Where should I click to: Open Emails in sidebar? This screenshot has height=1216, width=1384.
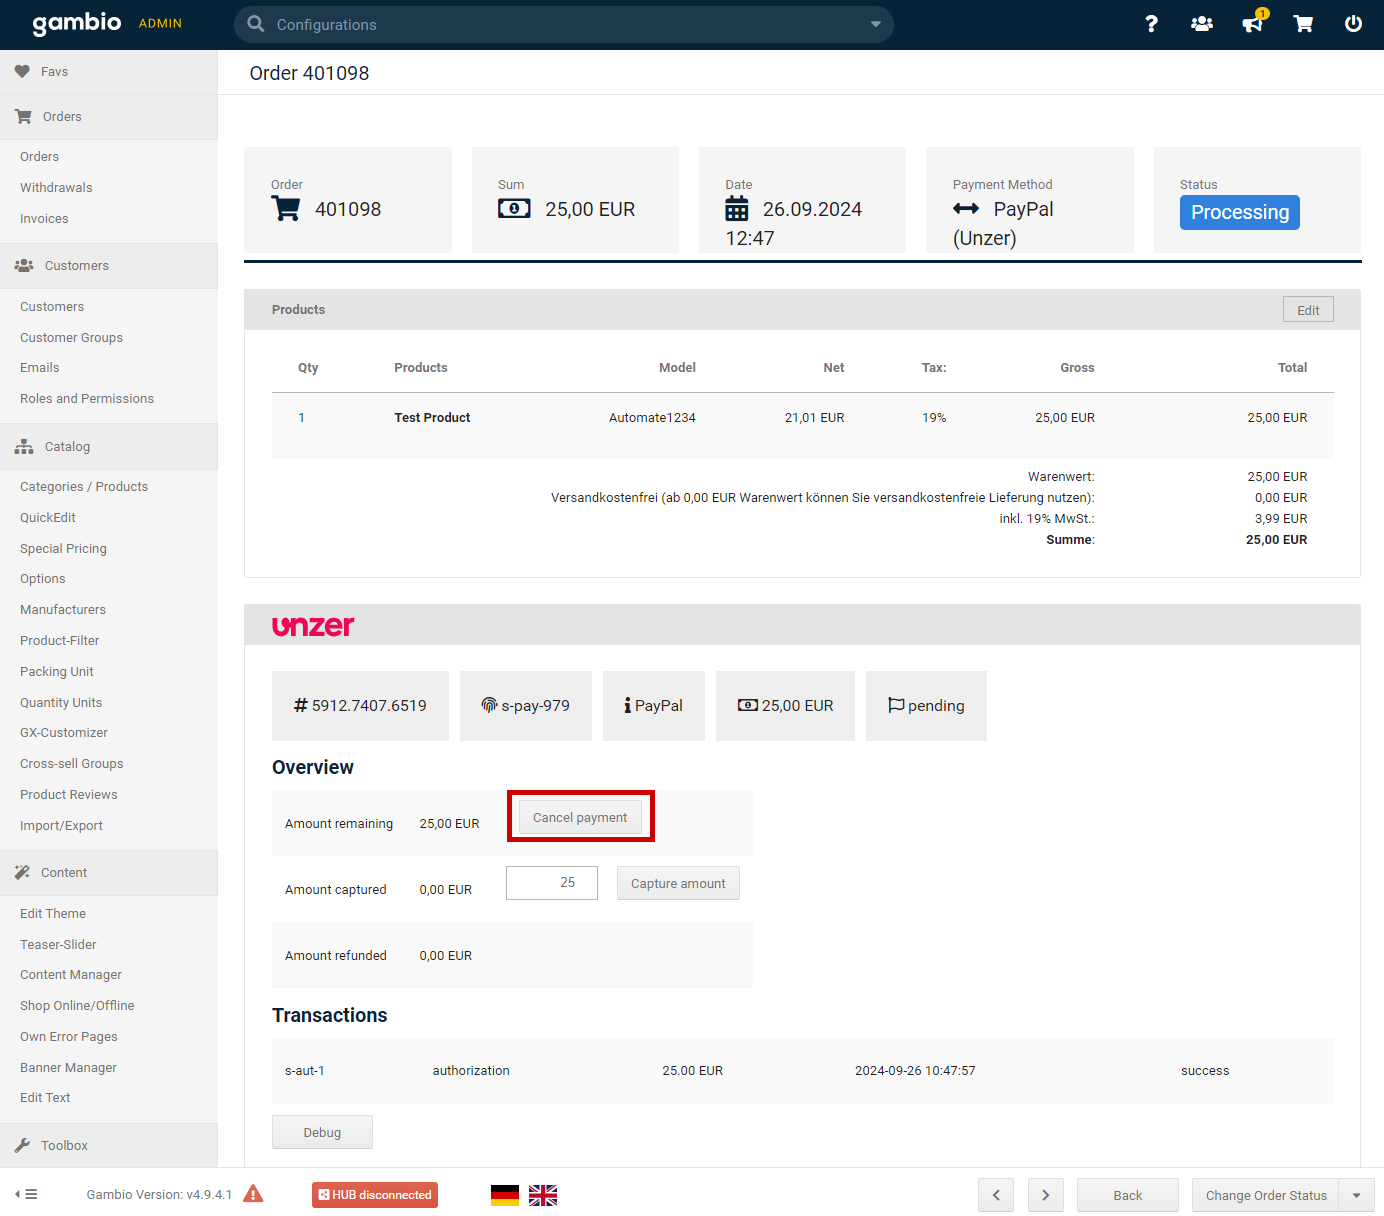pyautogui.click(x=39, y=368)
